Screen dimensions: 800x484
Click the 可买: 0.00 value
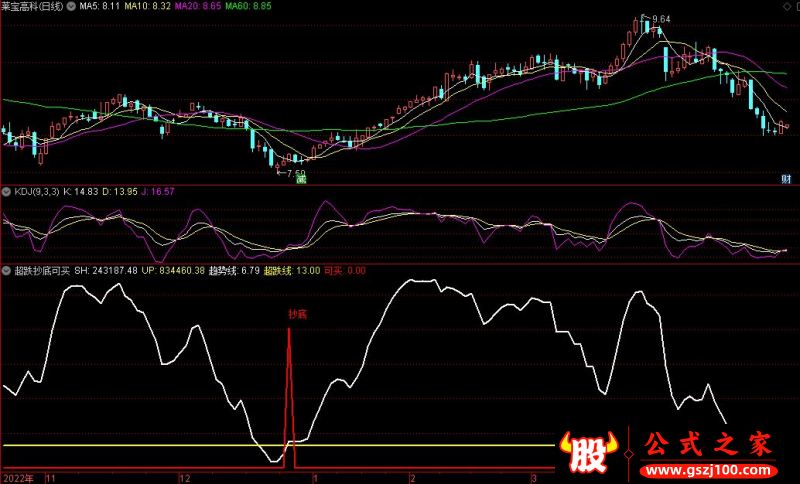click(345, 271)
